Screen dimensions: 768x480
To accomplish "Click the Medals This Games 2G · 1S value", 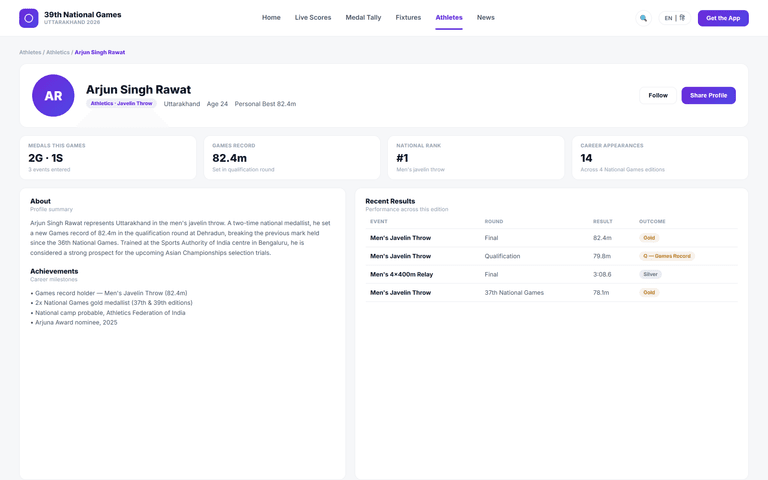I will pos(46,158).
